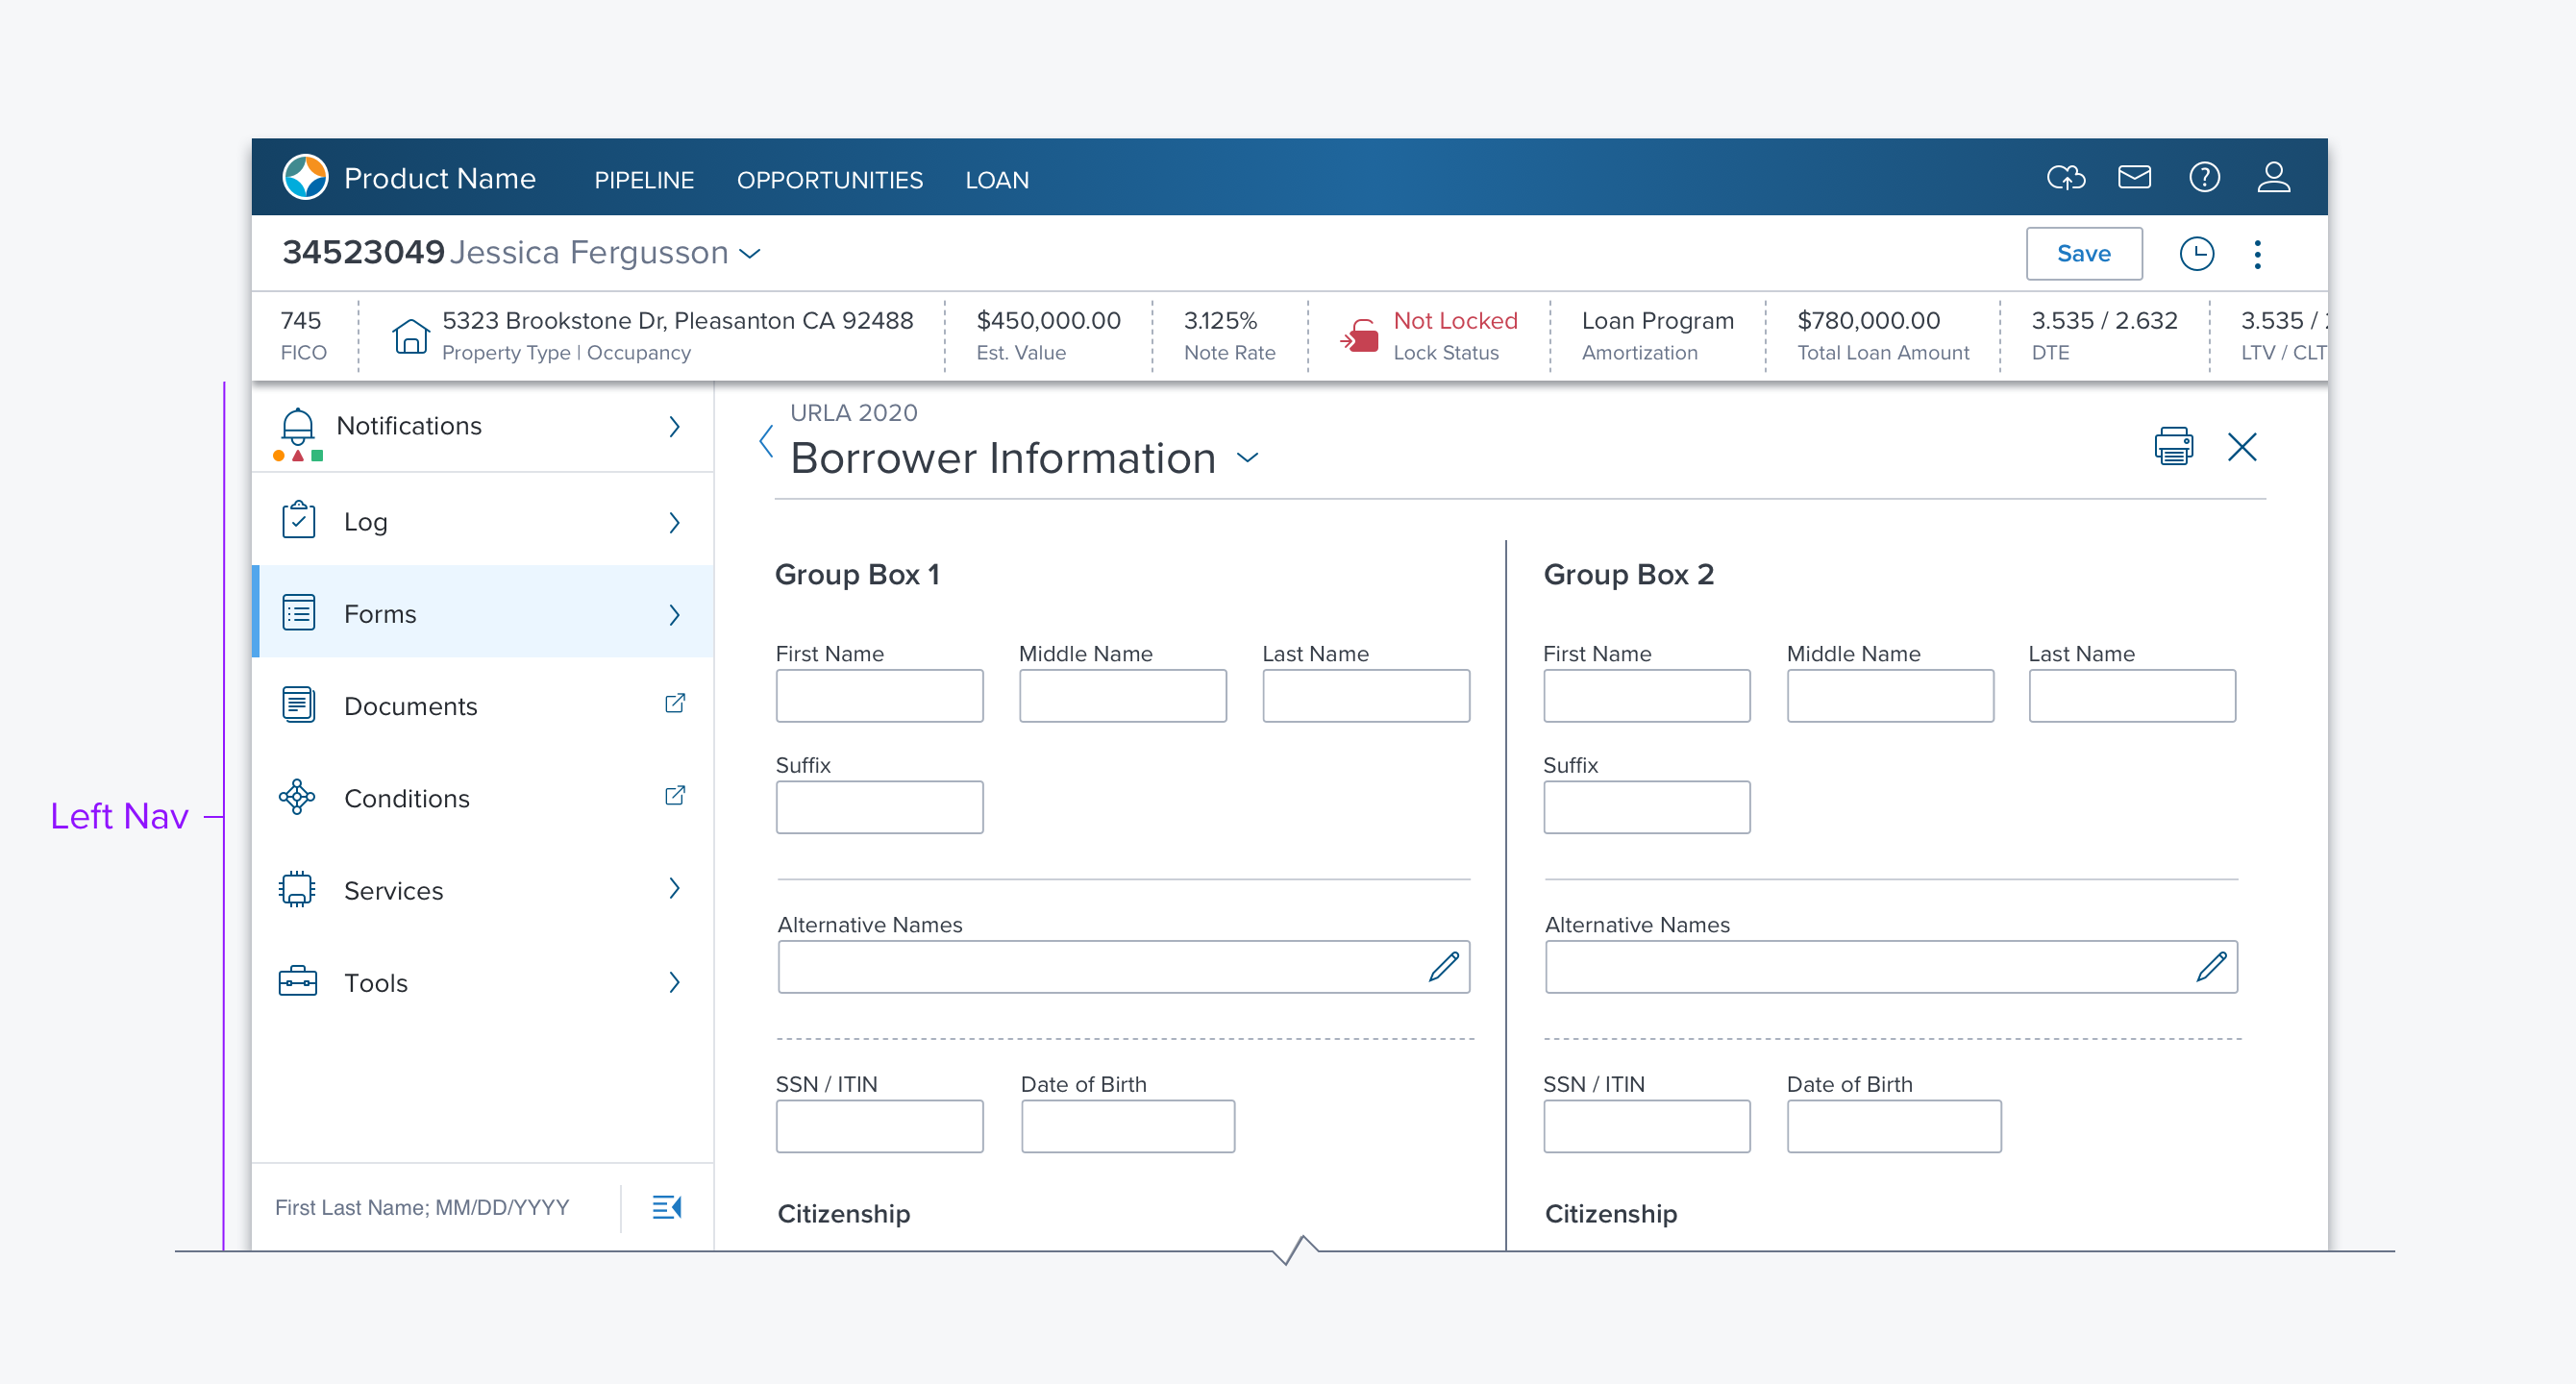Viewport: 2576px width, 1384px height.
Task: Focus Last Name field in Group Box 2
Action: [x=2132, y=696]
